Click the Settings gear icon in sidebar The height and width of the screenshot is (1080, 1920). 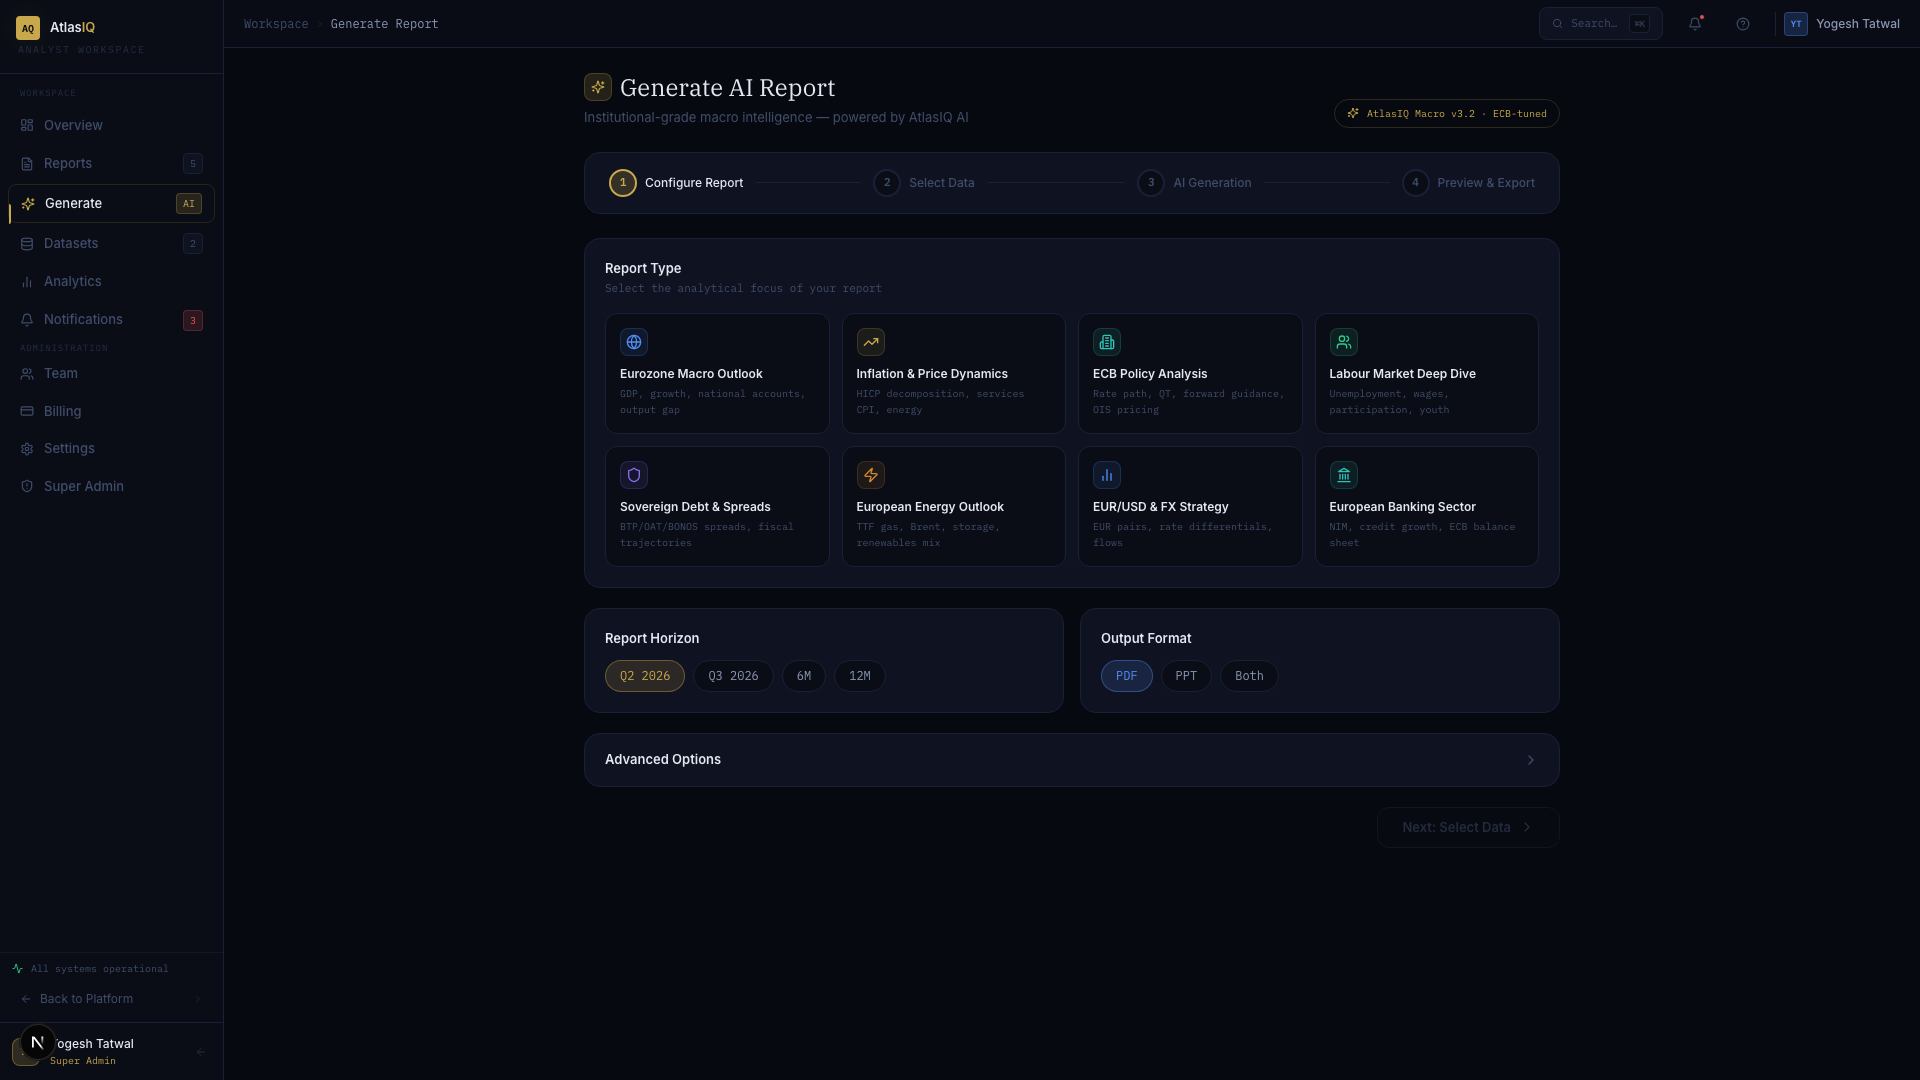(x=27, y=449)
